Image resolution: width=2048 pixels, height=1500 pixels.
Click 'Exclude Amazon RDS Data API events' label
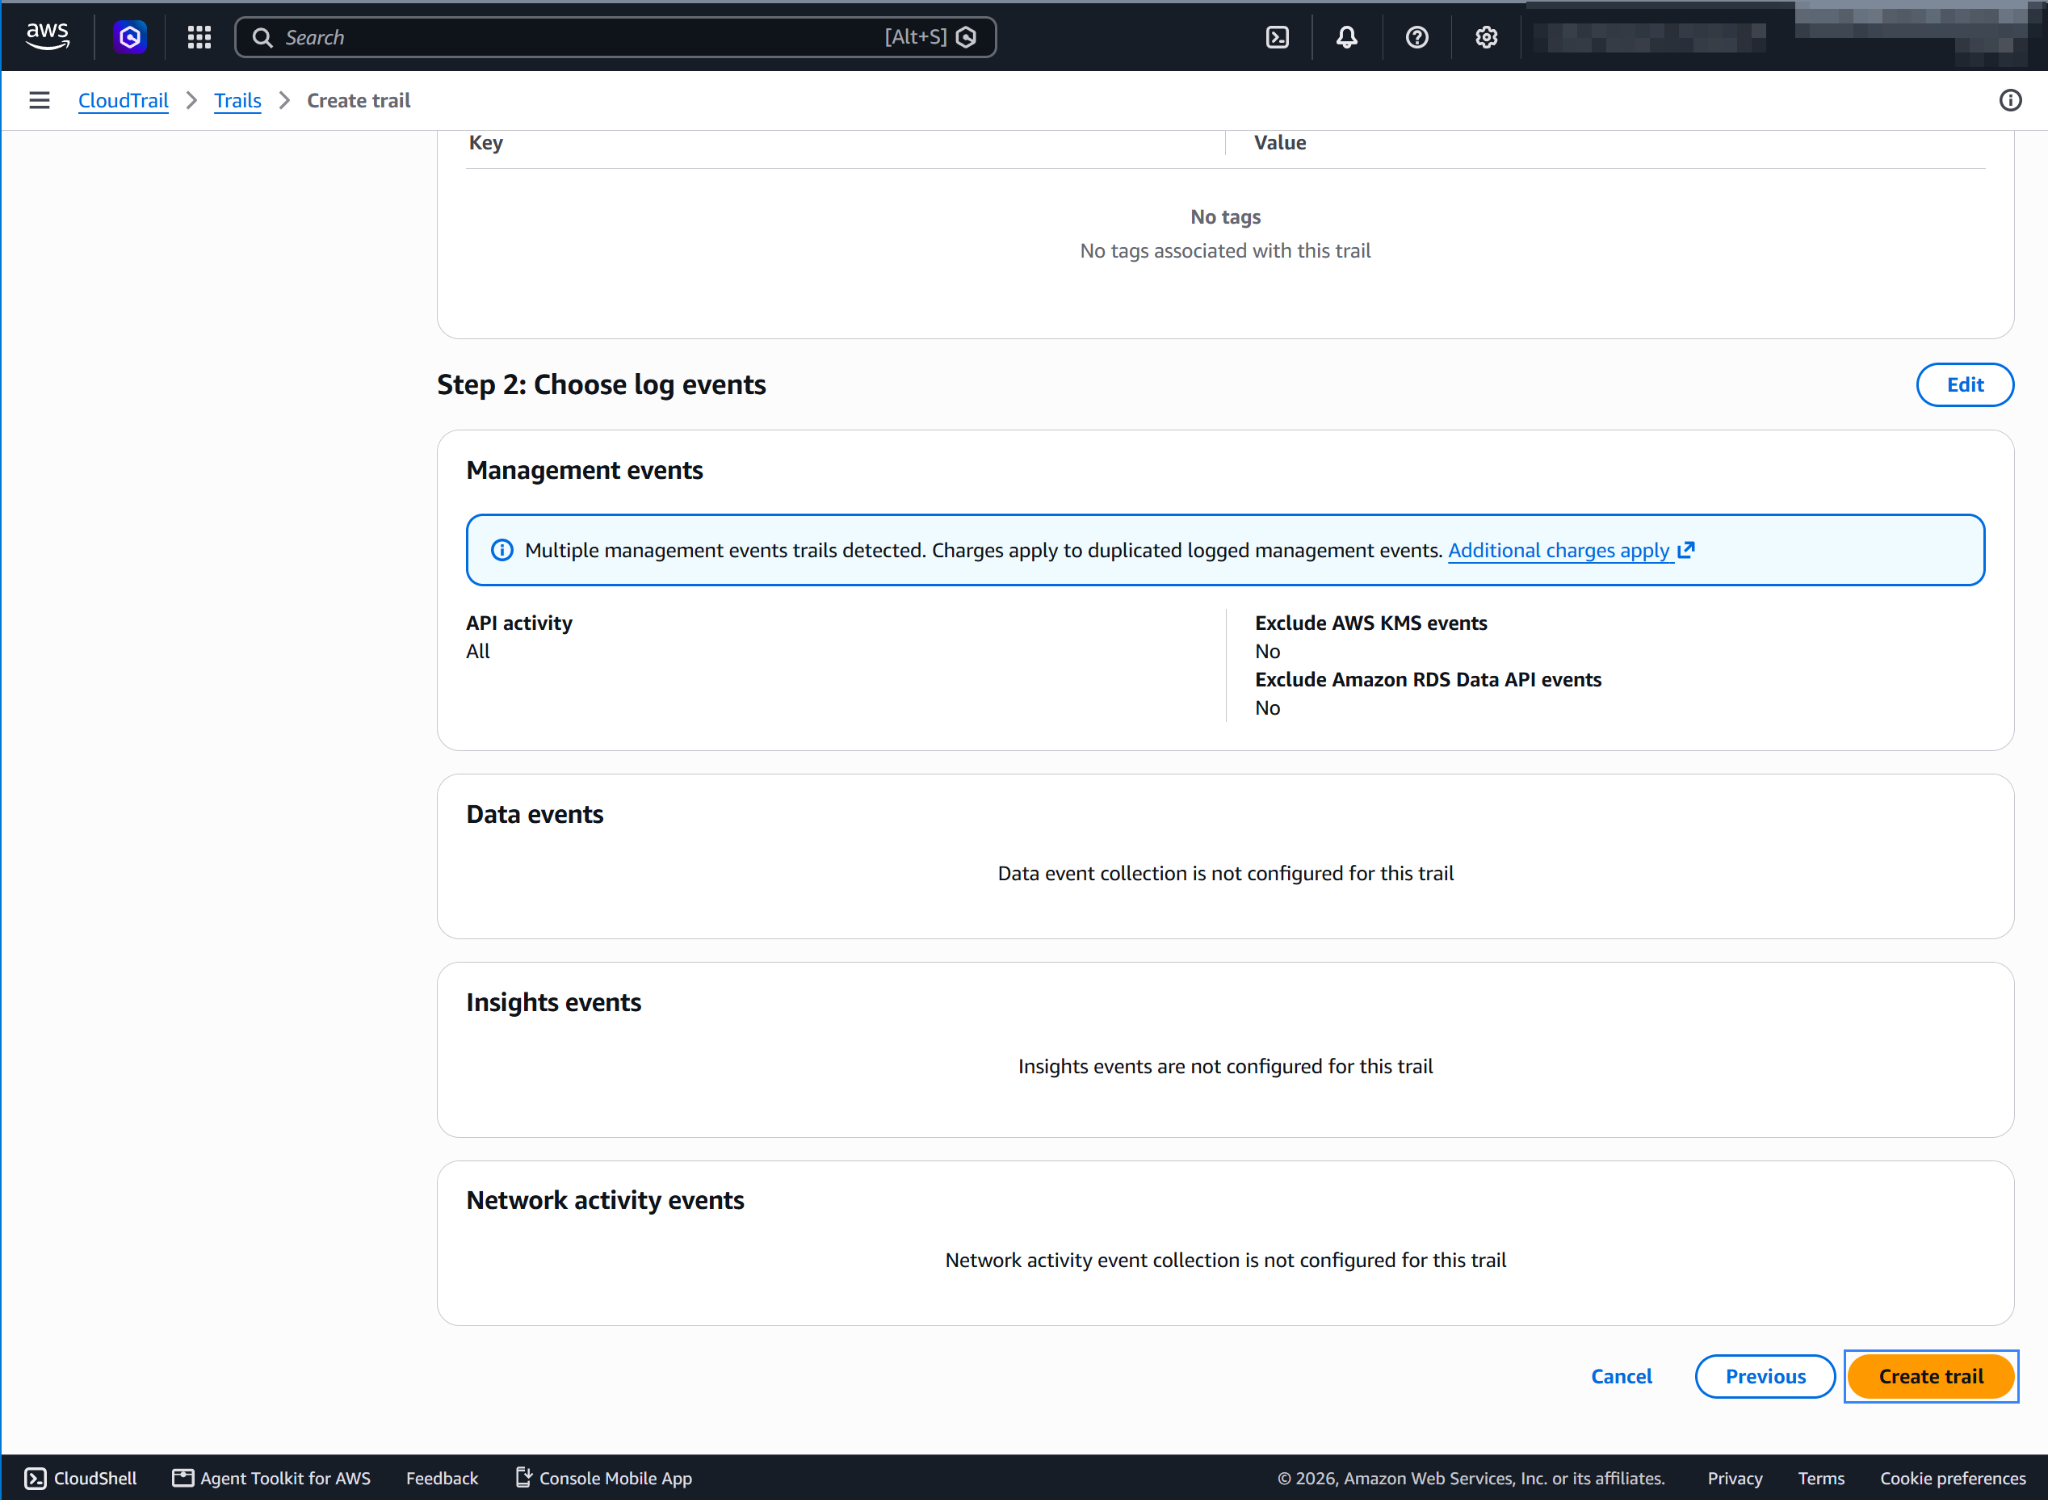[1428, 680]
